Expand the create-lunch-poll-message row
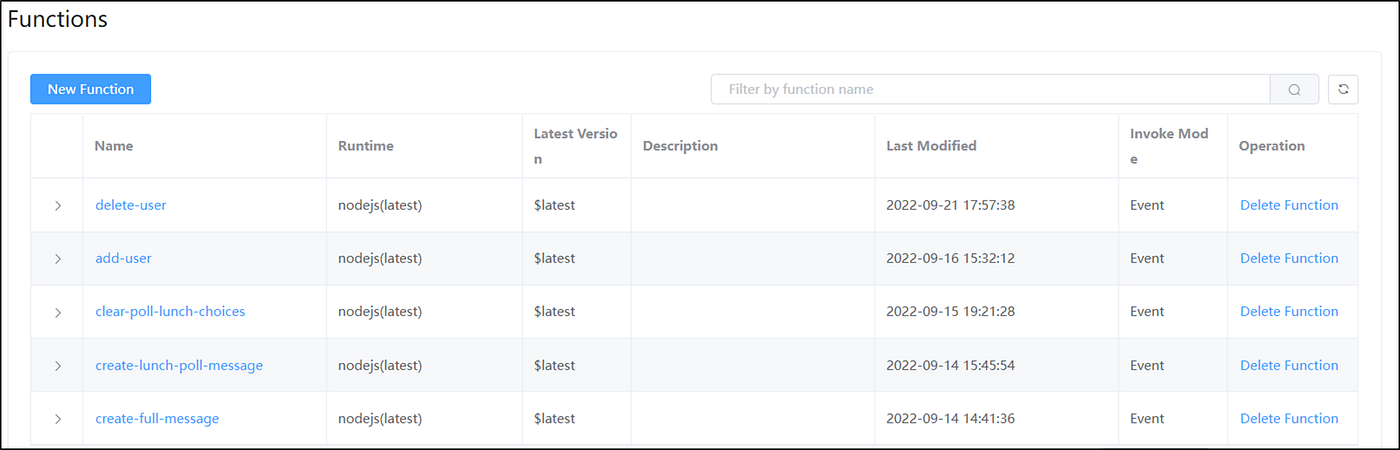The width and height of the screenshot is (1400, 450). pos(58,365)
